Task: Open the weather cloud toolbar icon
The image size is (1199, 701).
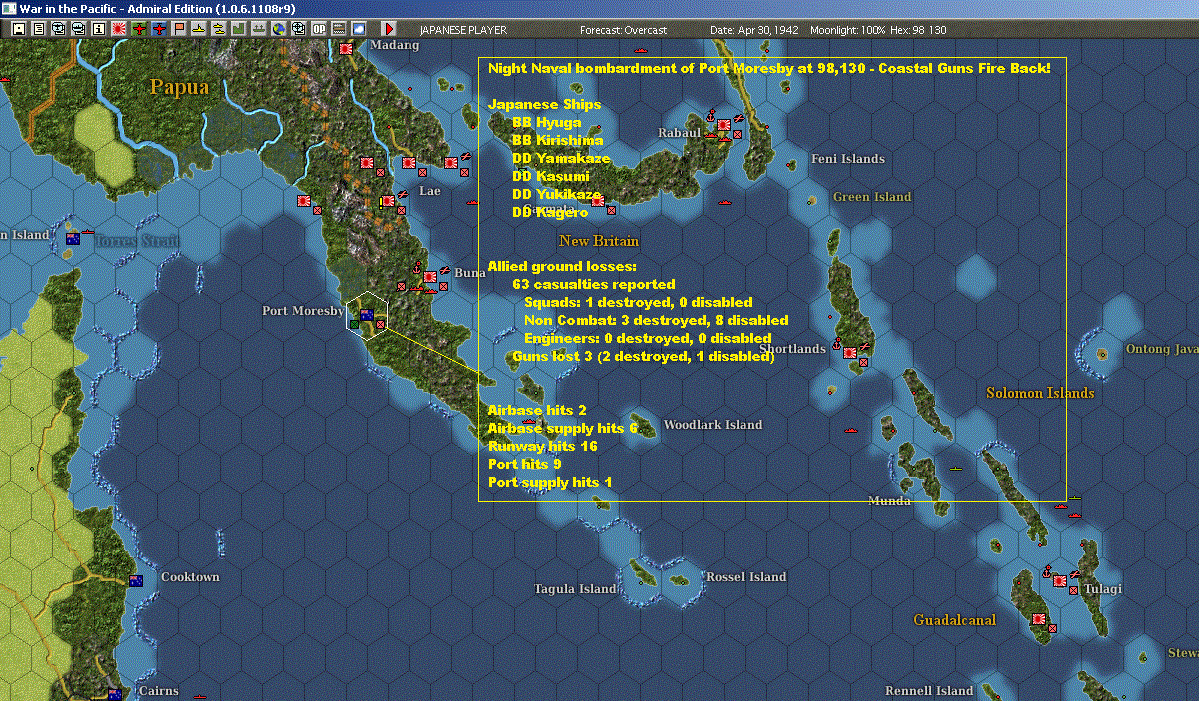Action: (x=359, y=29)
